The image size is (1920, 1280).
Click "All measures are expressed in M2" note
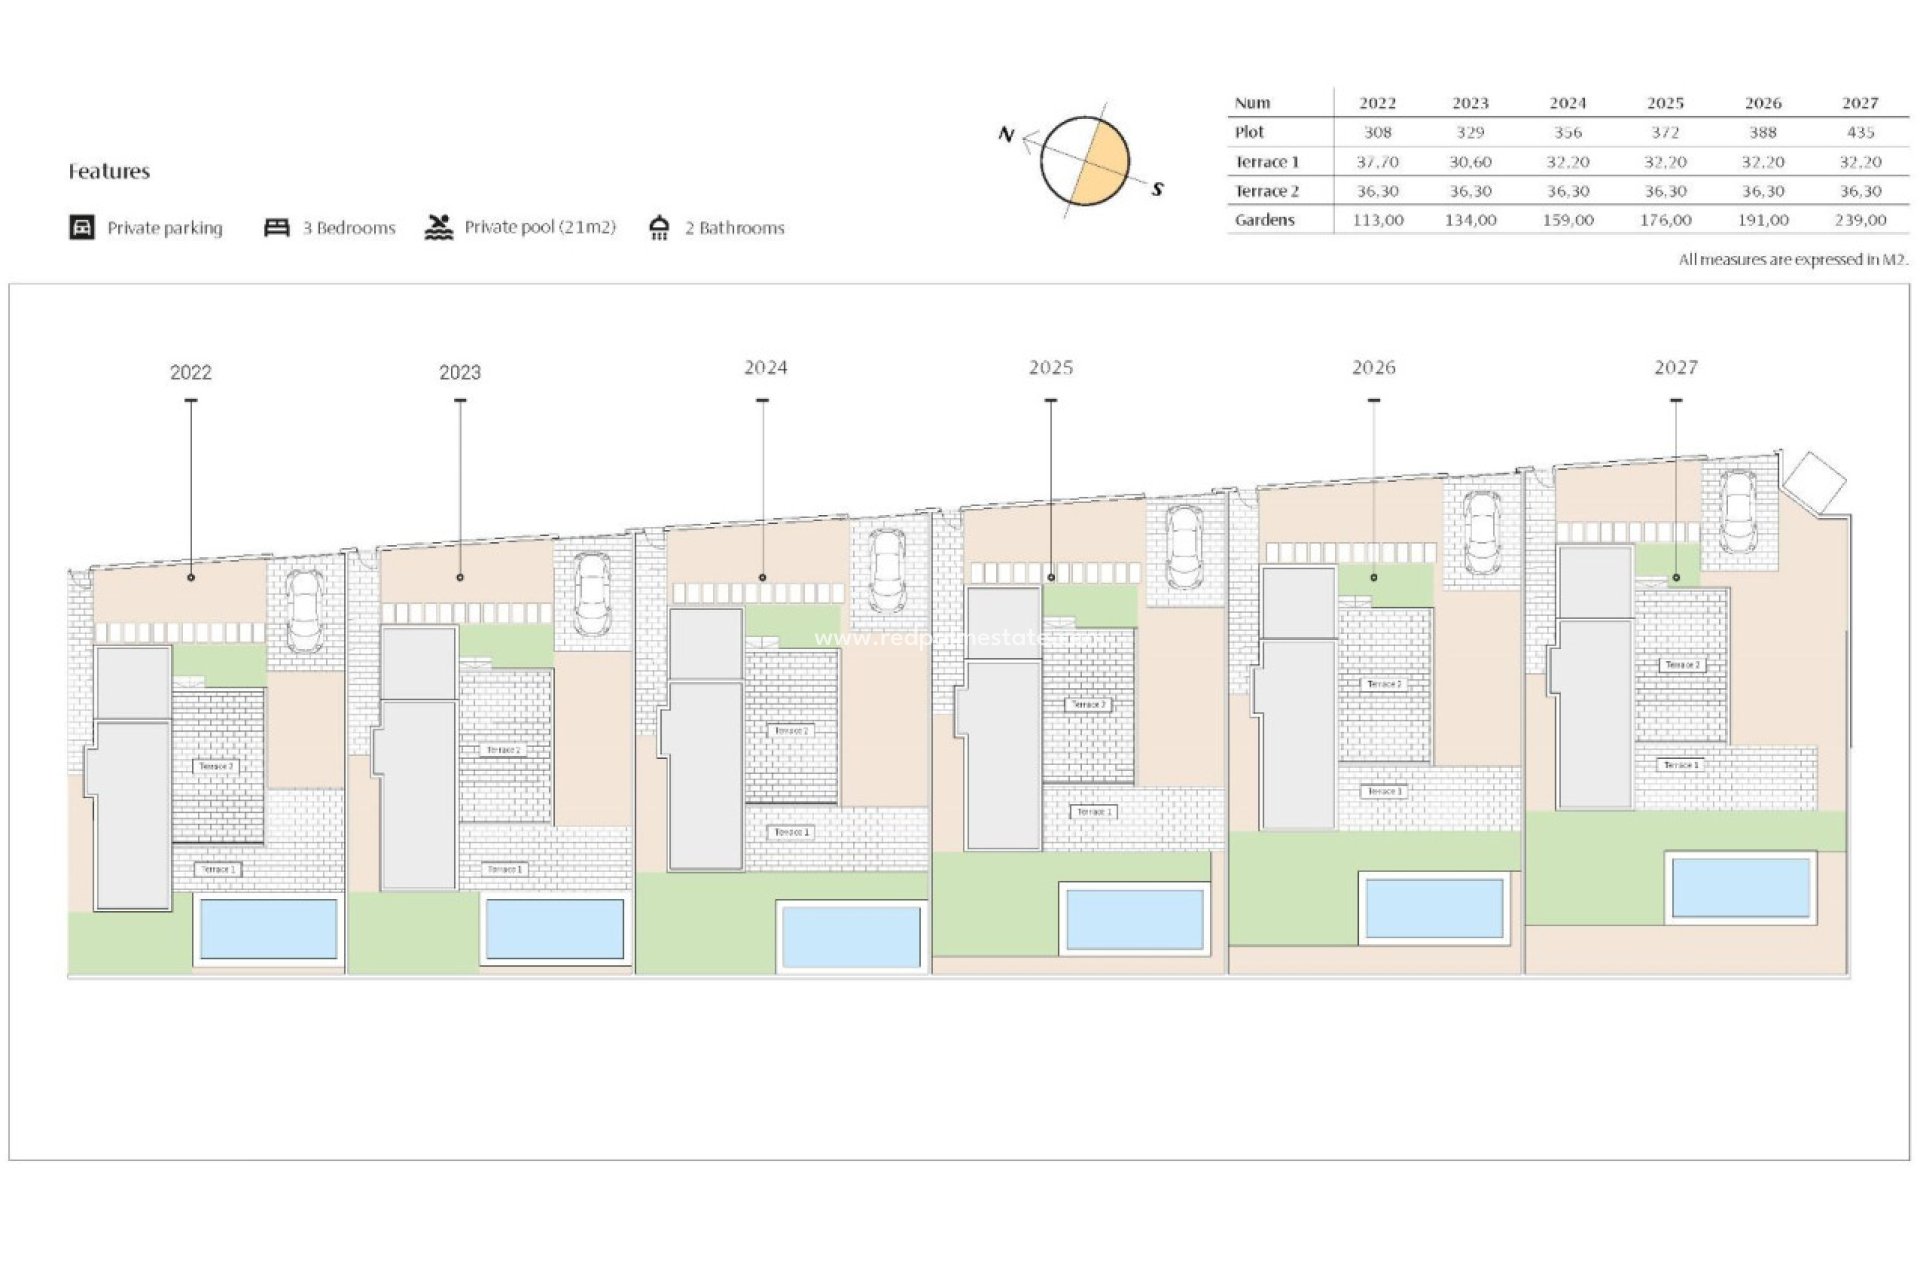[x=1793, y=260]
